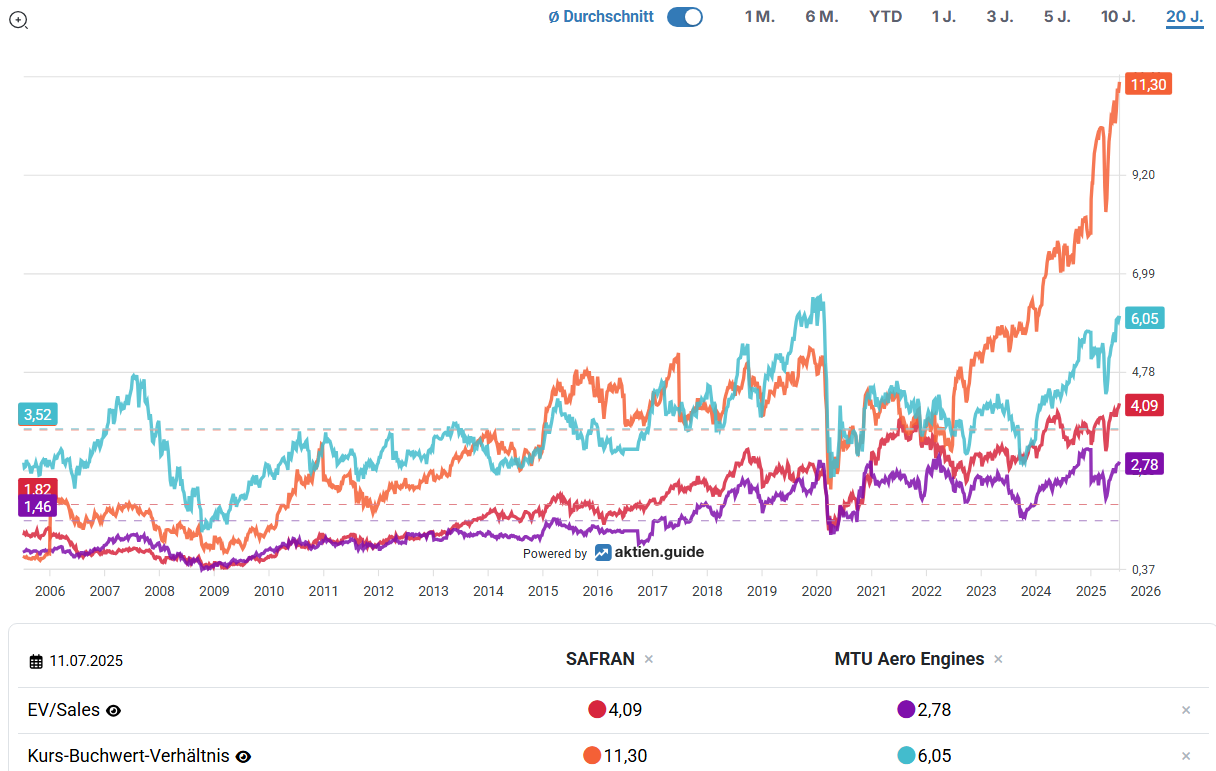Select the 1 J. time range

(x=943, y=17)
